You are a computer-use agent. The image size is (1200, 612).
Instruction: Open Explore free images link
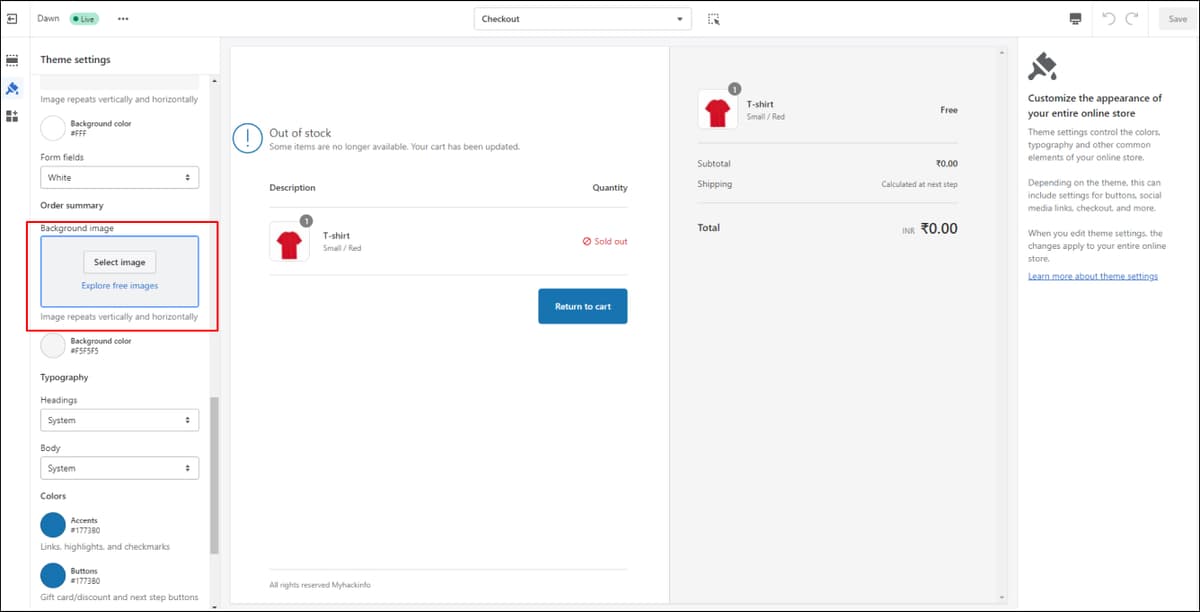point(120,286)
